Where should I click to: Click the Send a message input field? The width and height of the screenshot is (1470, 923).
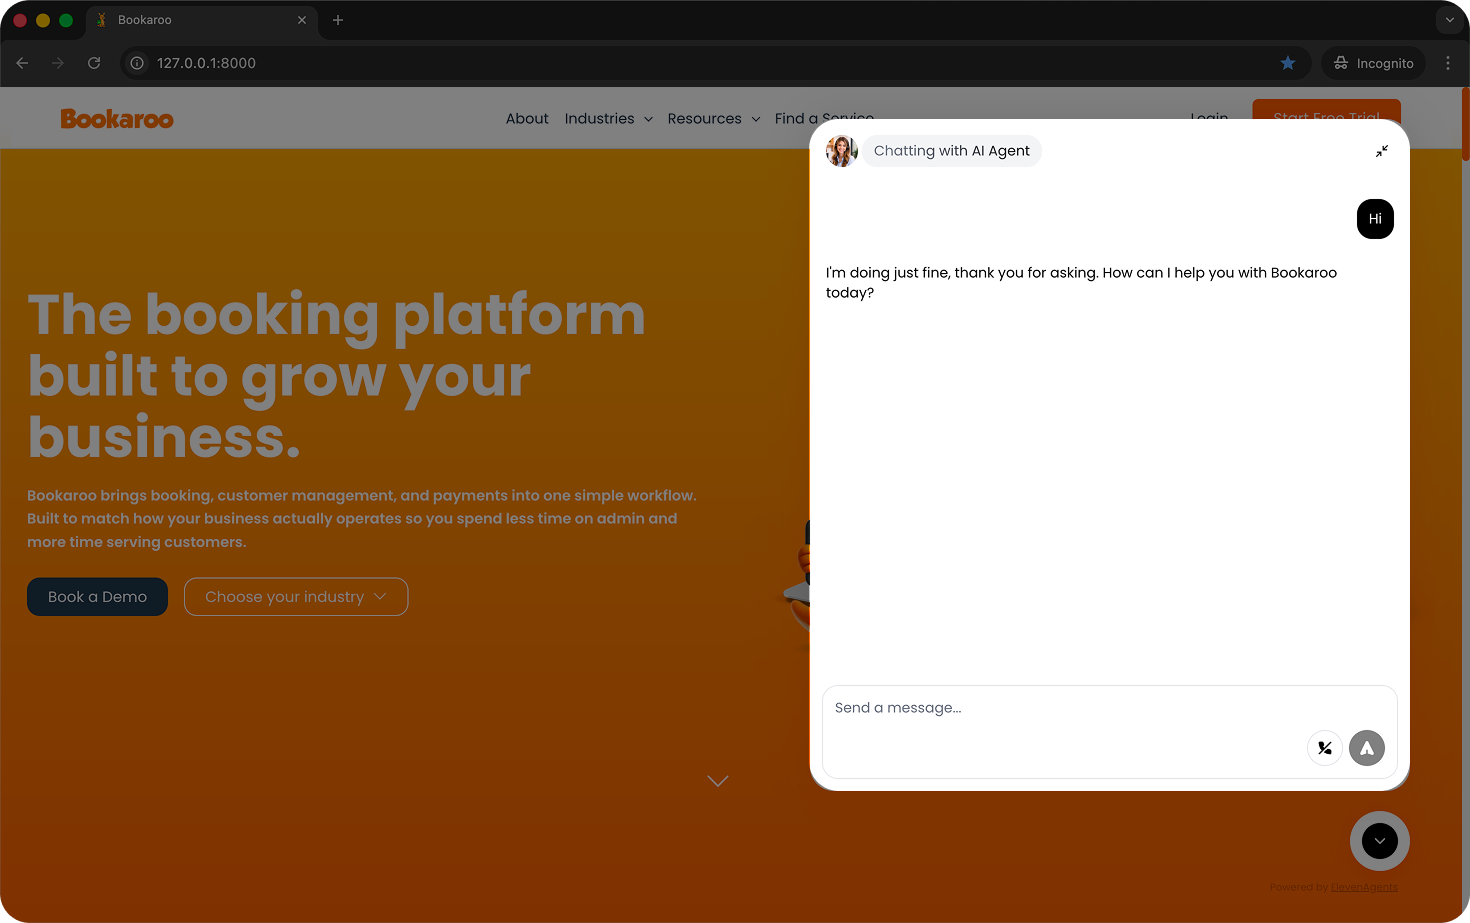coord(1000,707)
